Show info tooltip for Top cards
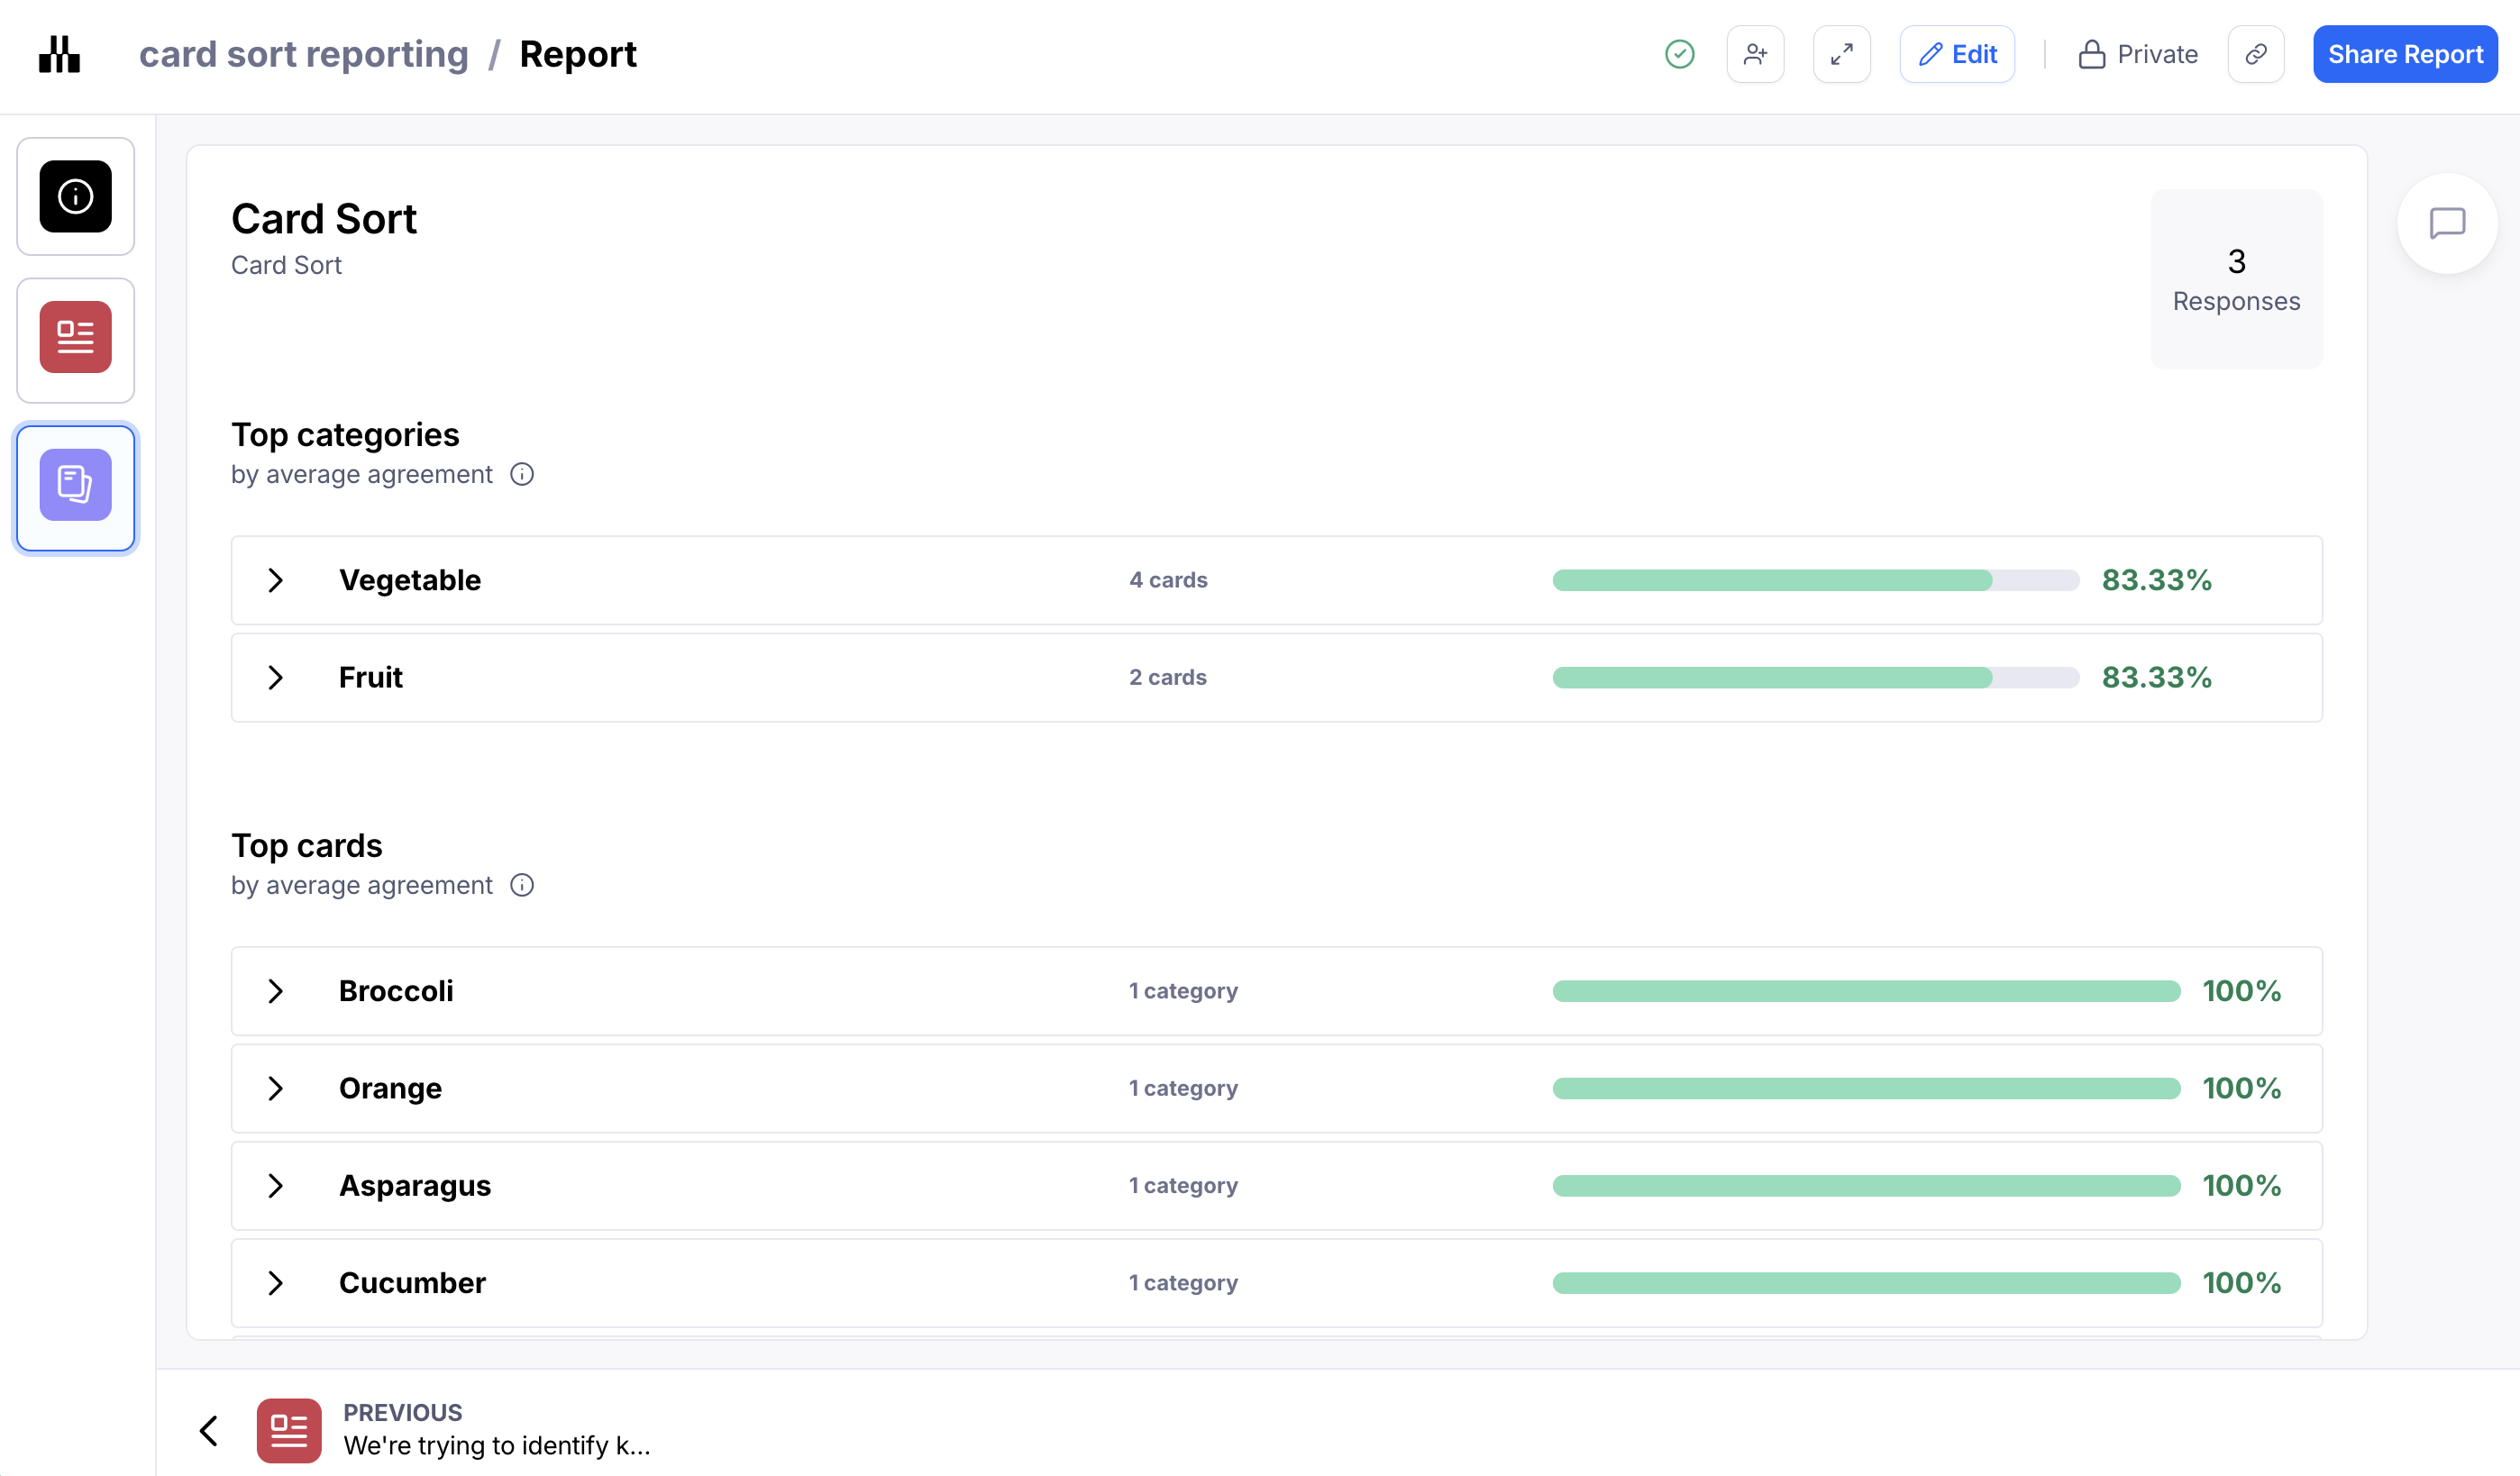 (x=522, y=886)
